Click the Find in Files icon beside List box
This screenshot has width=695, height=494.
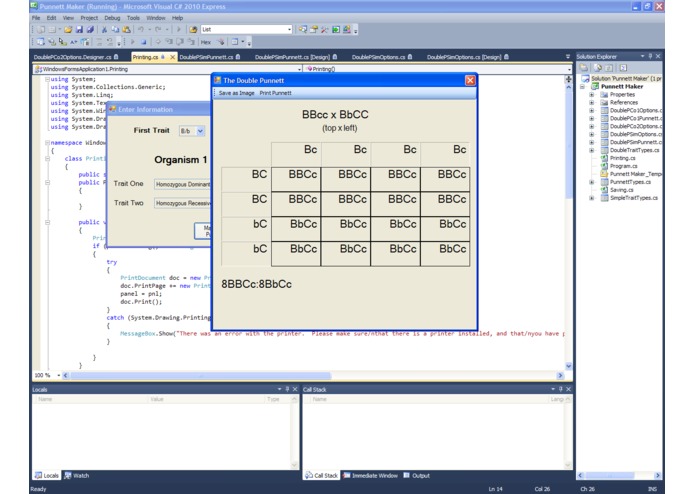point(193,30)
